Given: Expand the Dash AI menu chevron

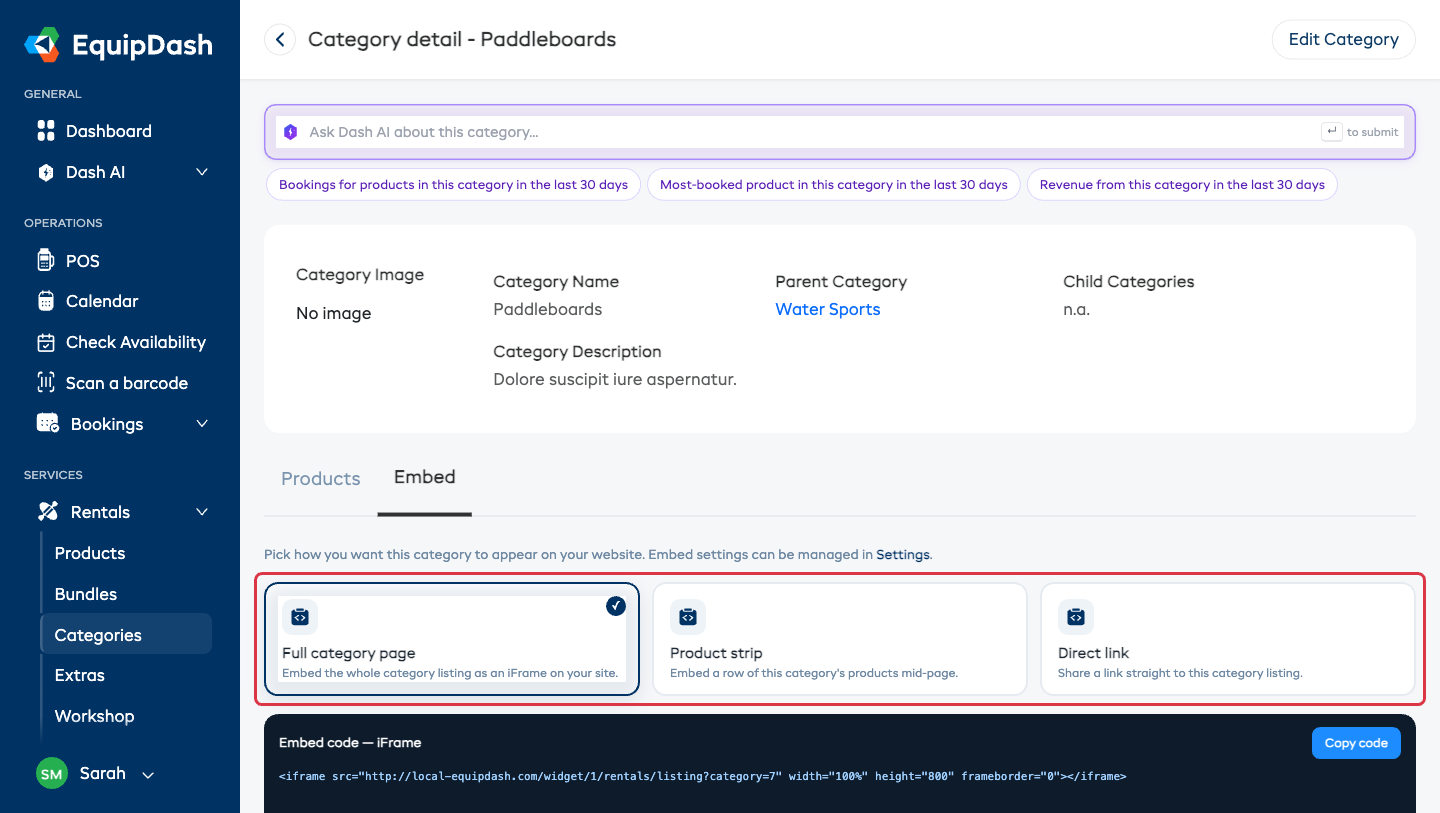Looking at the screenshot, I should tap(202, 172).
